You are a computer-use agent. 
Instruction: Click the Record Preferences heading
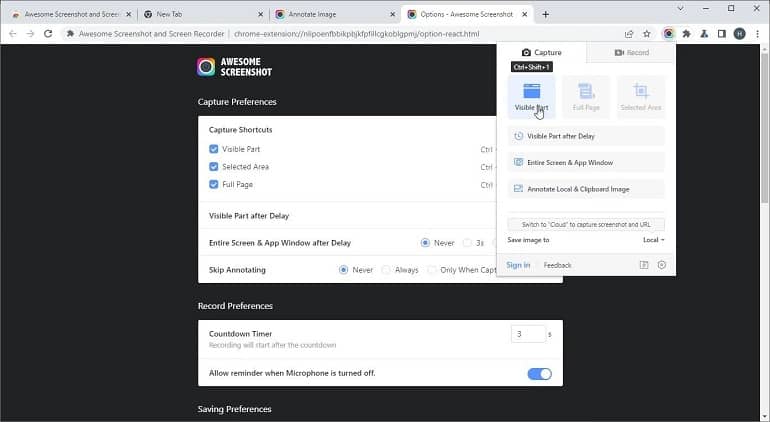click(235, 306)
